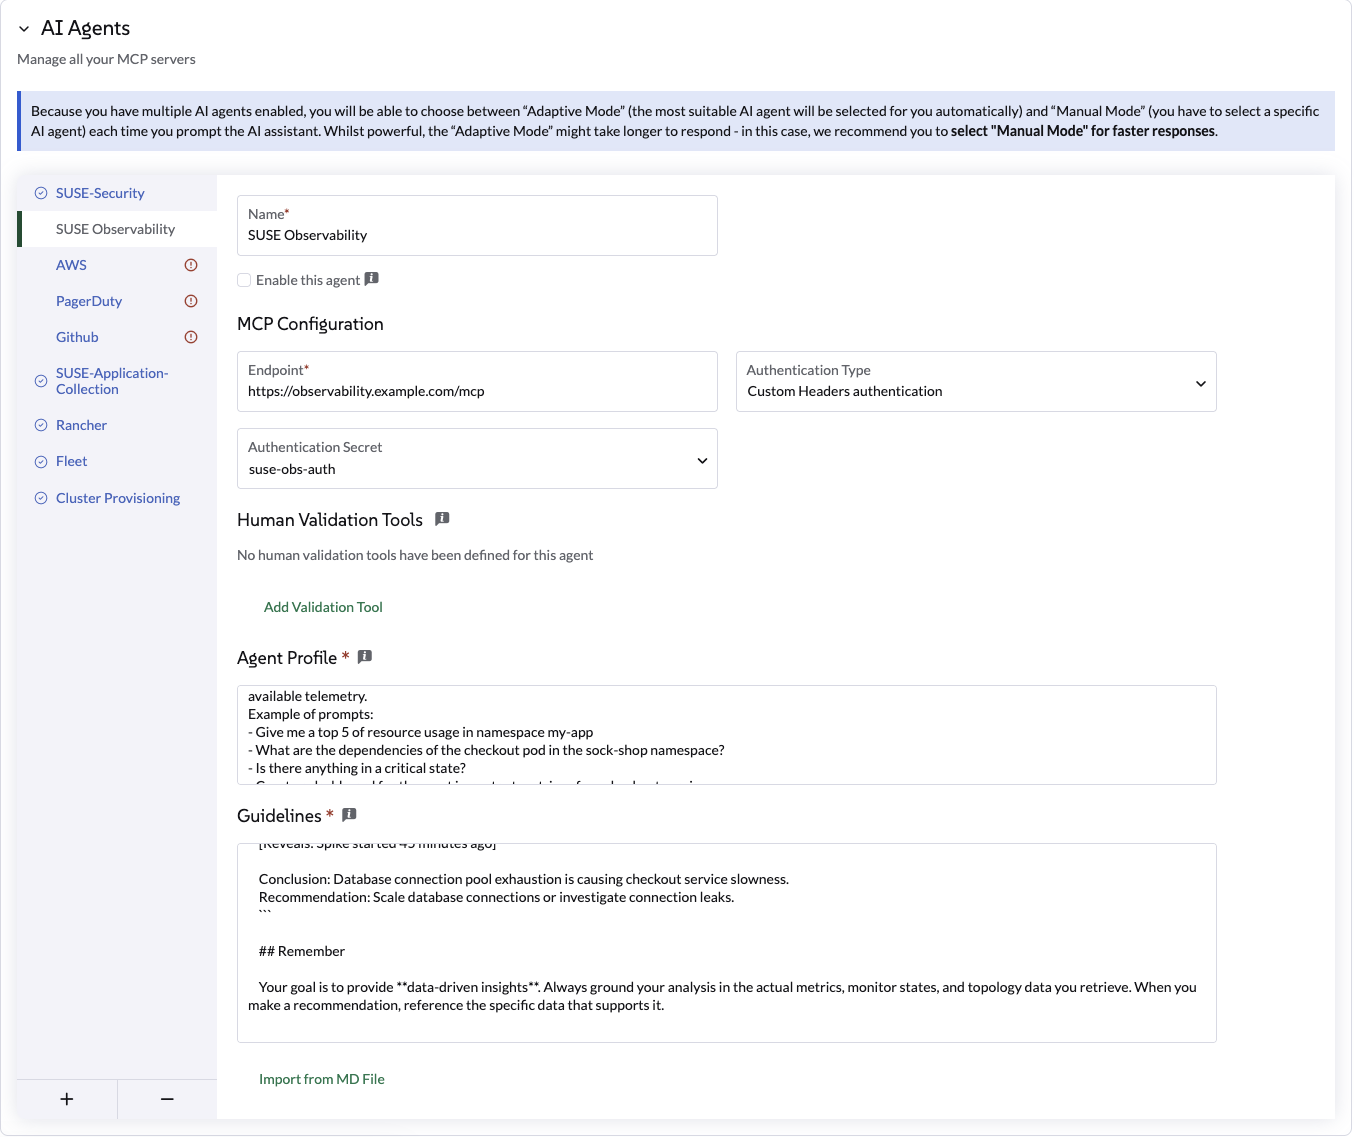Viewport: 1354px width, 1137px height.
Task: Open the Authentication Type dropdown
Action: [x=976, y=381]
